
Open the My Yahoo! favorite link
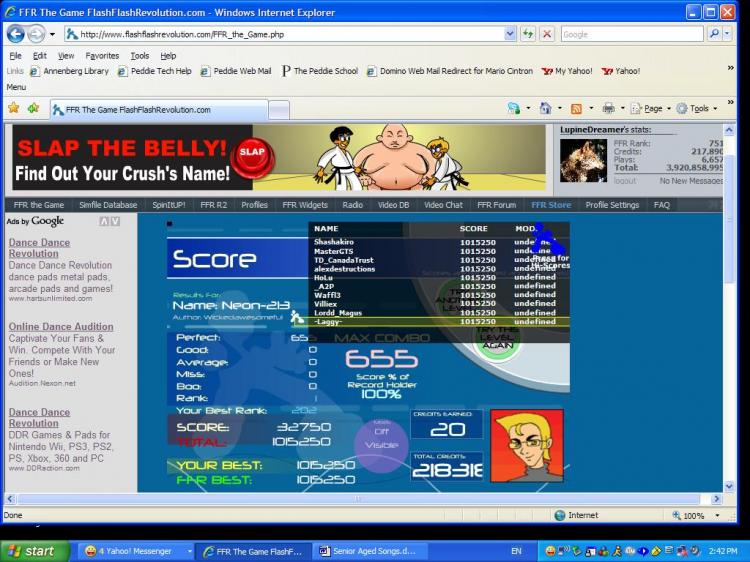click(x=567, y=71)
